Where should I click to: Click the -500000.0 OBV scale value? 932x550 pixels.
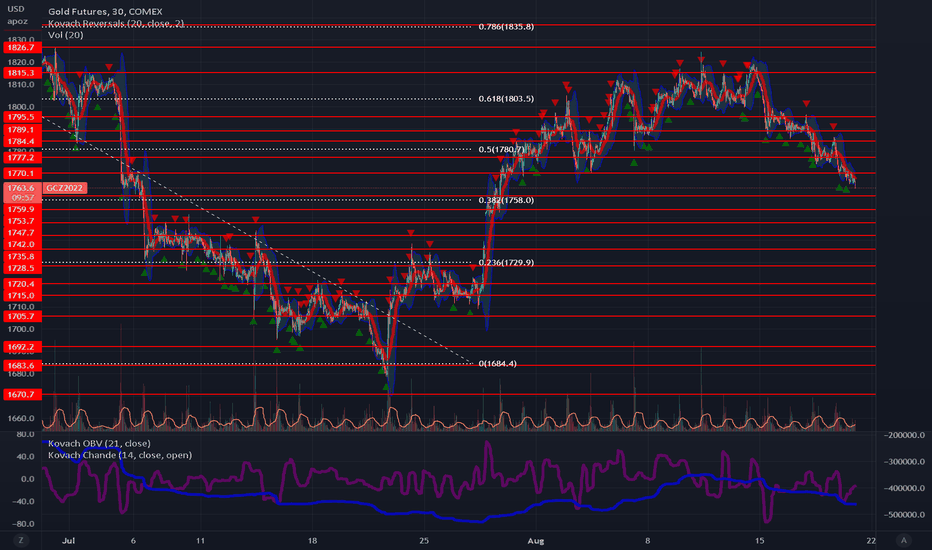(904, 514)
